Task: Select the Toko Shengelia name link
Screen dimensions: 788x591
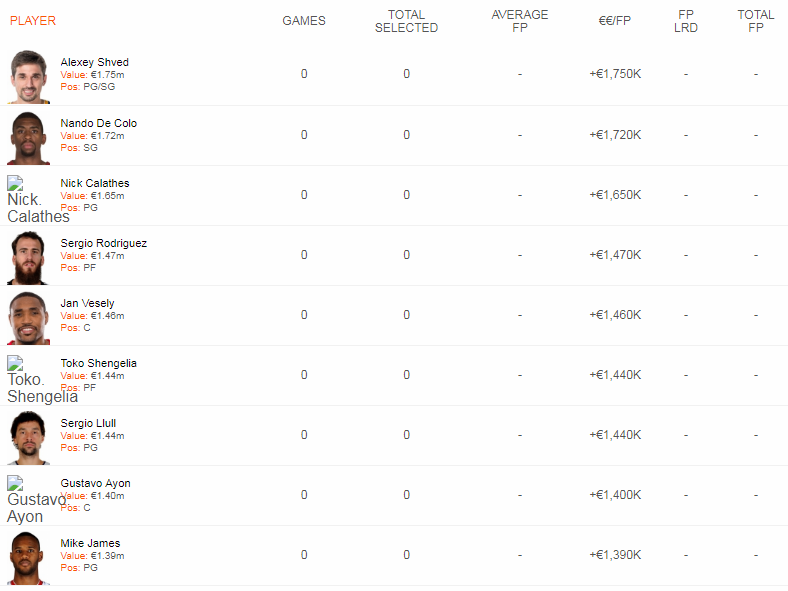Action: [x=98, y=363]
